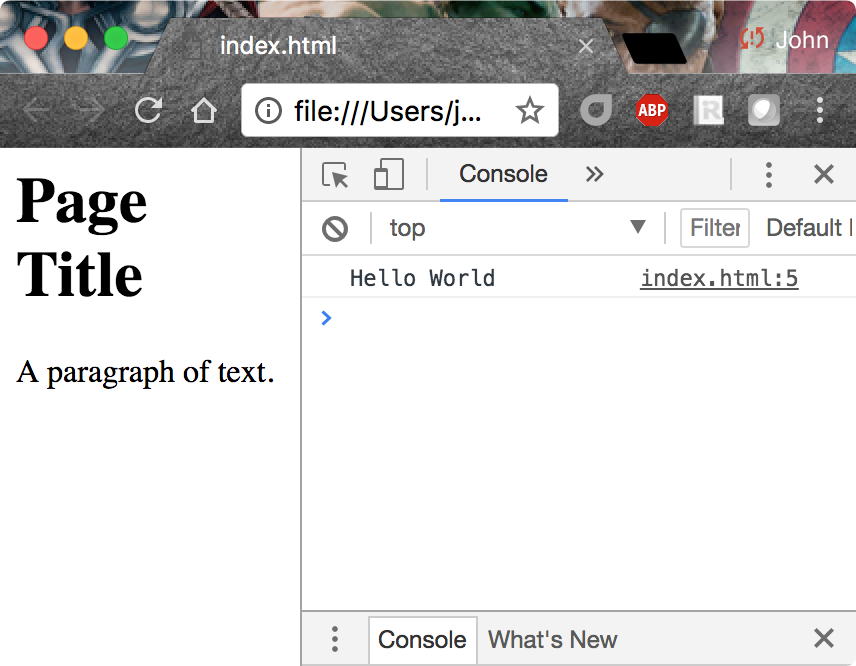The image size is (856, 666).
Task: Bookmark page with the star icon
Action: point(529,110)
